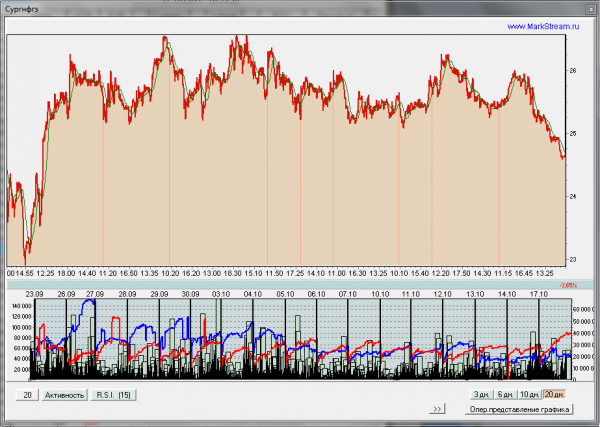This screenshot has width=600, height=427.
Task: Click the 17.10 date label
Action: [x=539, y=294]
